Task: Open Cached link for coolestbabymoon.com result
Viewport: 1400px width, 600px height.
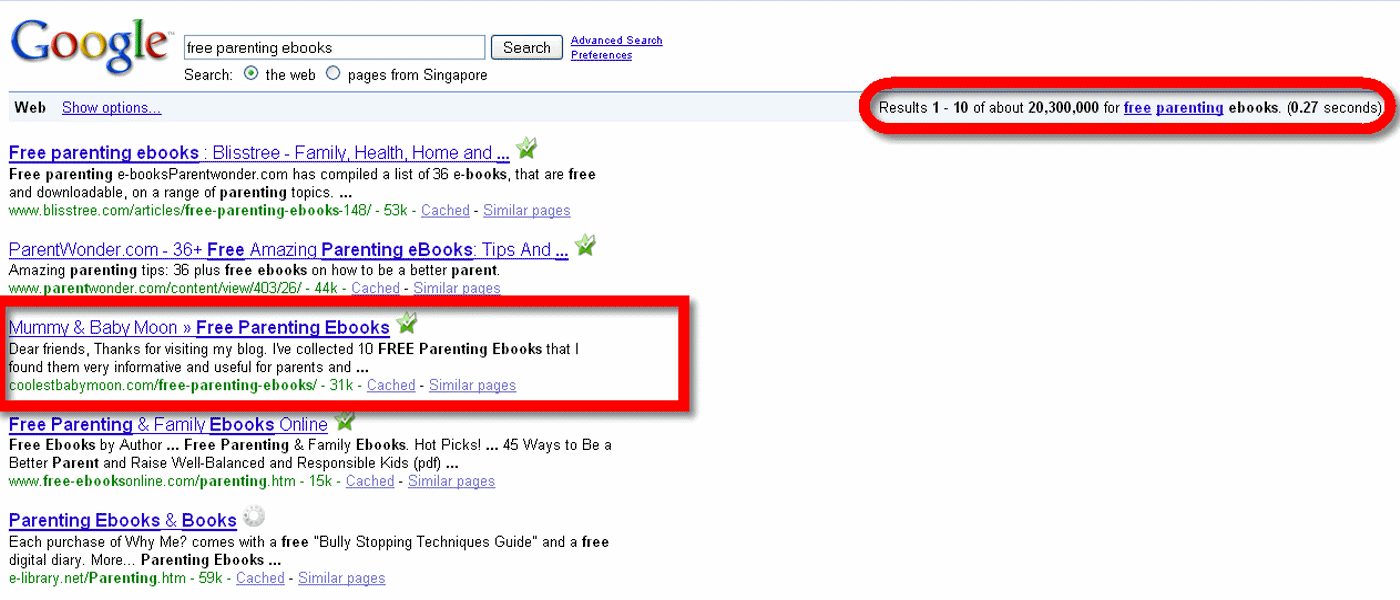Action: click(391, 385)
